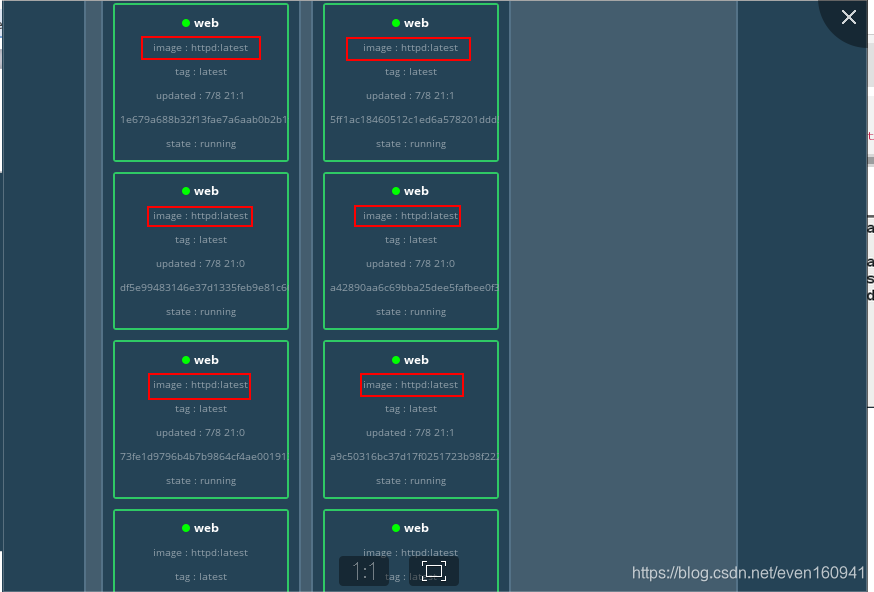The width and height of the screenshot is (874, 592).
Task: Select container ID starting with a9c50316bc37
Action: 413,457
